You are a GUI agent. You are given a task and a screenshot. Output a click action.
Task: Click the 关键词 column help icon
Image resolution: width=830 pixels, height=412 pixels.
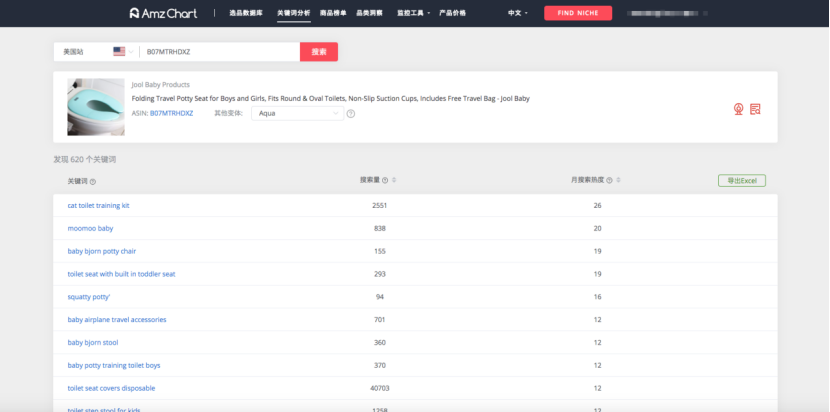[93, 182]
